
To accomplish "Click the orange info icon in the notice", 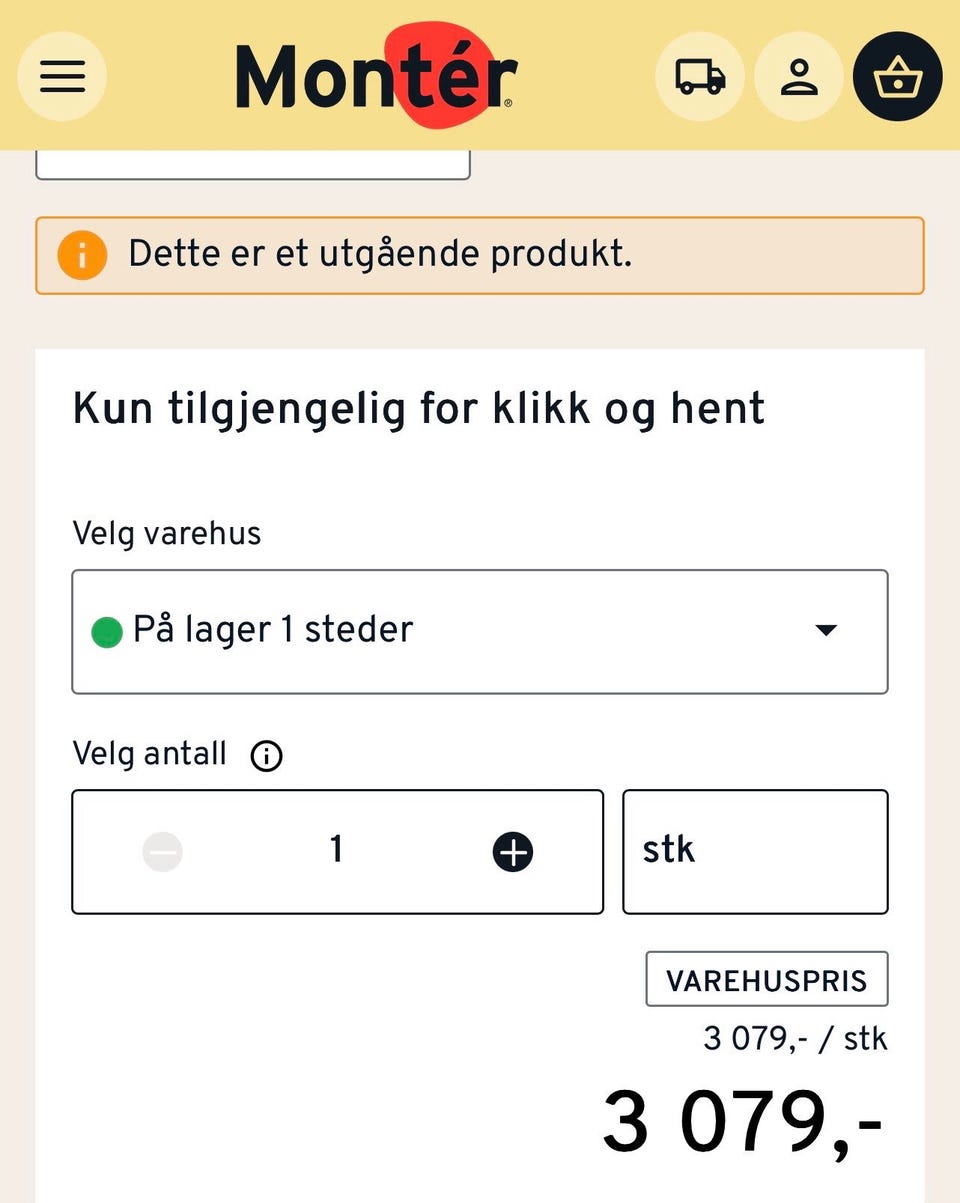I will coord(82,255).
